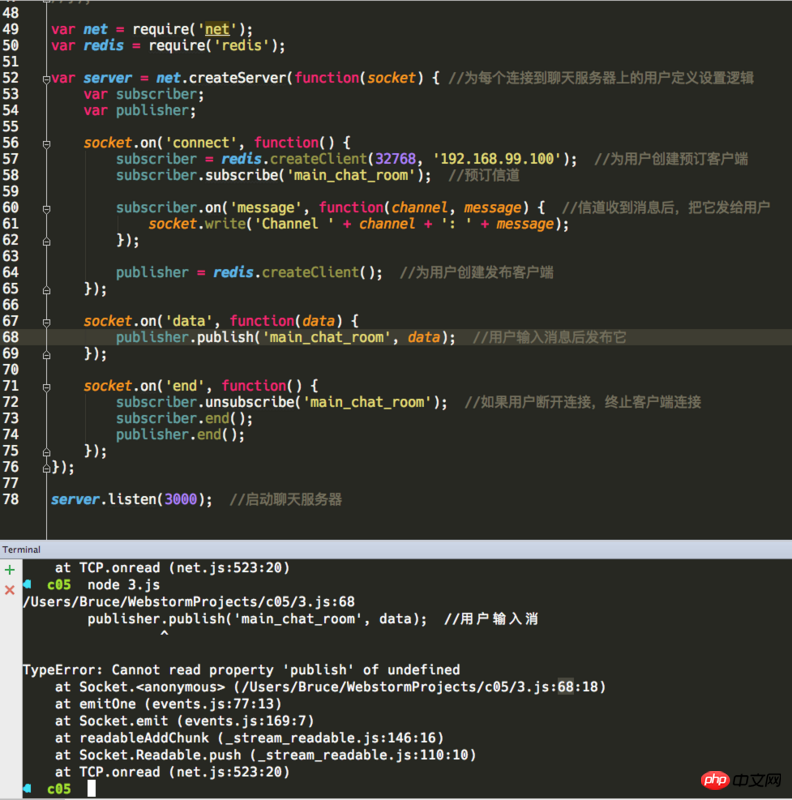The width and height of the screenshot is (792, 800).
Task: Click 'at Socket.emit (events.js:169:7)' trace line
Action: [x=185, y=721]
